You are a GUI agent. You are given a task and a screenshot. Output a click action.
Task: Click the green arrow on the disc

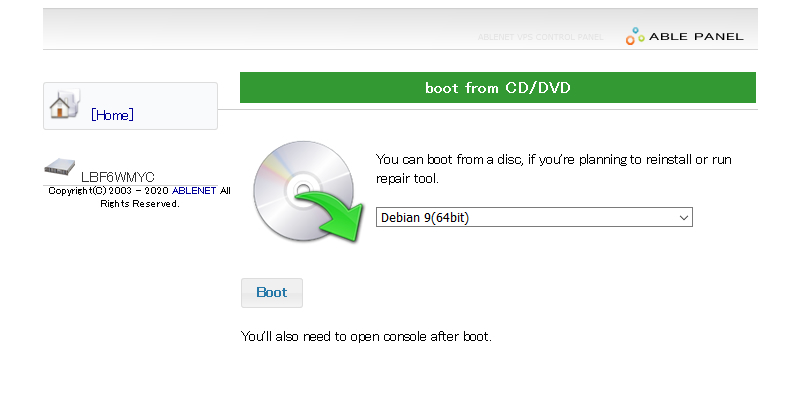coord(330,213)
